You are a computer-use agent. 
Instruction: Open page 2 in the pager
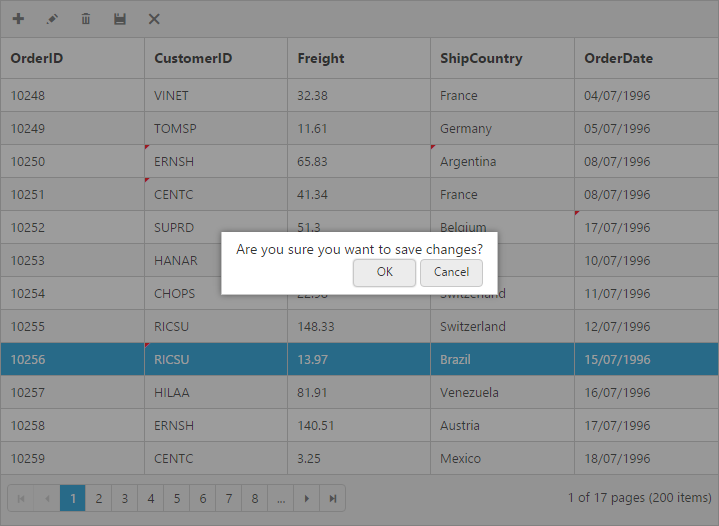[99, 498]
